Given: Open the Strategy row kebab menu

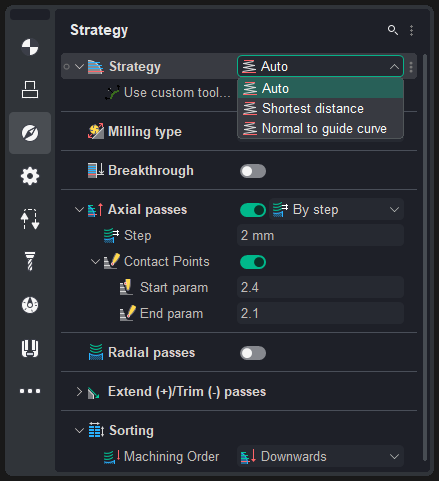Looking at the screenshot, I should [411, 67].
